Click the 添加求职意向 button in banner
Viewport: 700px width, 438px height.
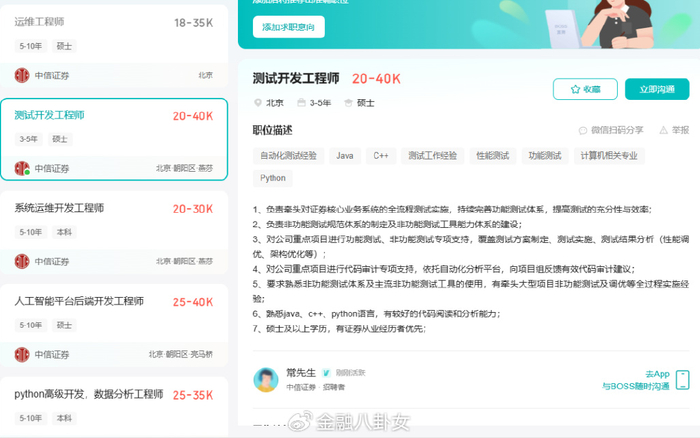(x=288, y=27)
